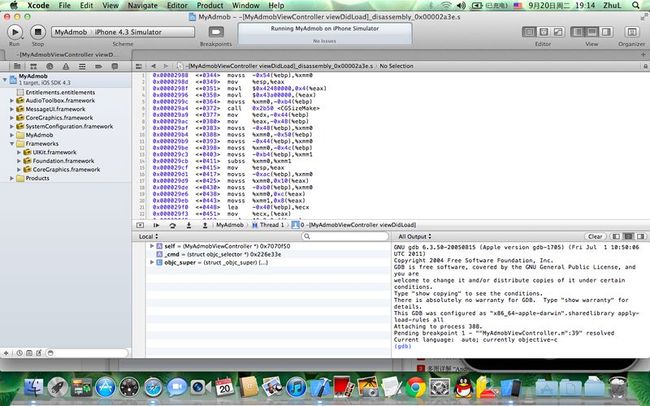The height and width of the screenshot is (406, 650).
Task: Select viewDidLoad stack frame in debug bar
Action: click(354, 225)
